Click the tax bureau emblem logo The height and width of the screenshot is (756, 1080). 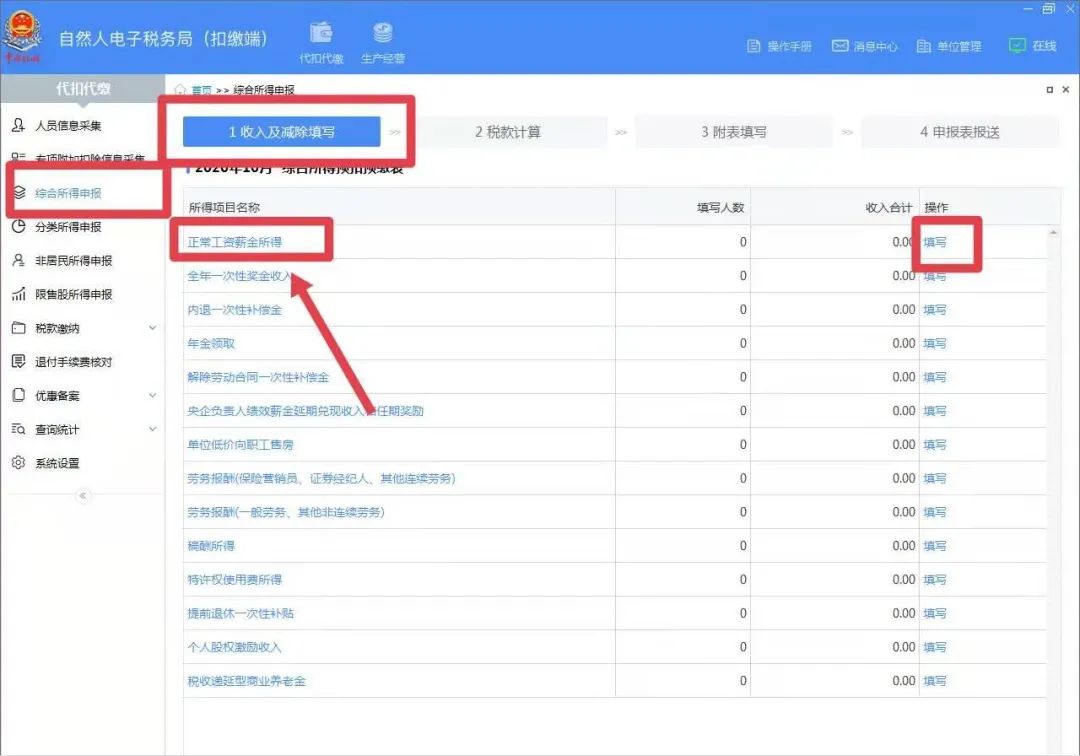pos(23,36)
